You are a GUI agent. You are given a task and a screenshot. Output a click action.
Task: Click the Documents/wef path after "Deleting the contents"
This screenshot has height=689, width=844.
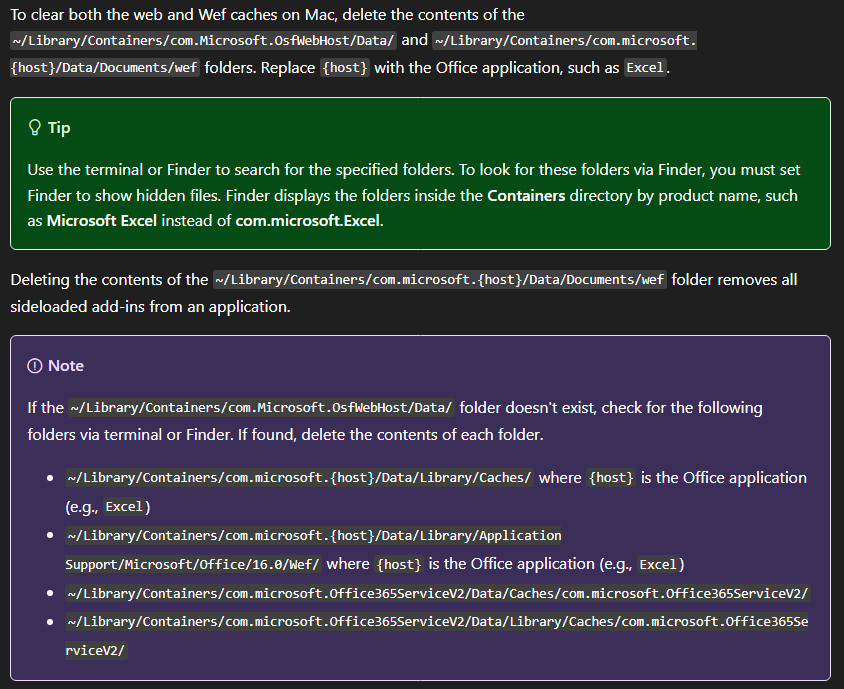click(x=440, y=280)
